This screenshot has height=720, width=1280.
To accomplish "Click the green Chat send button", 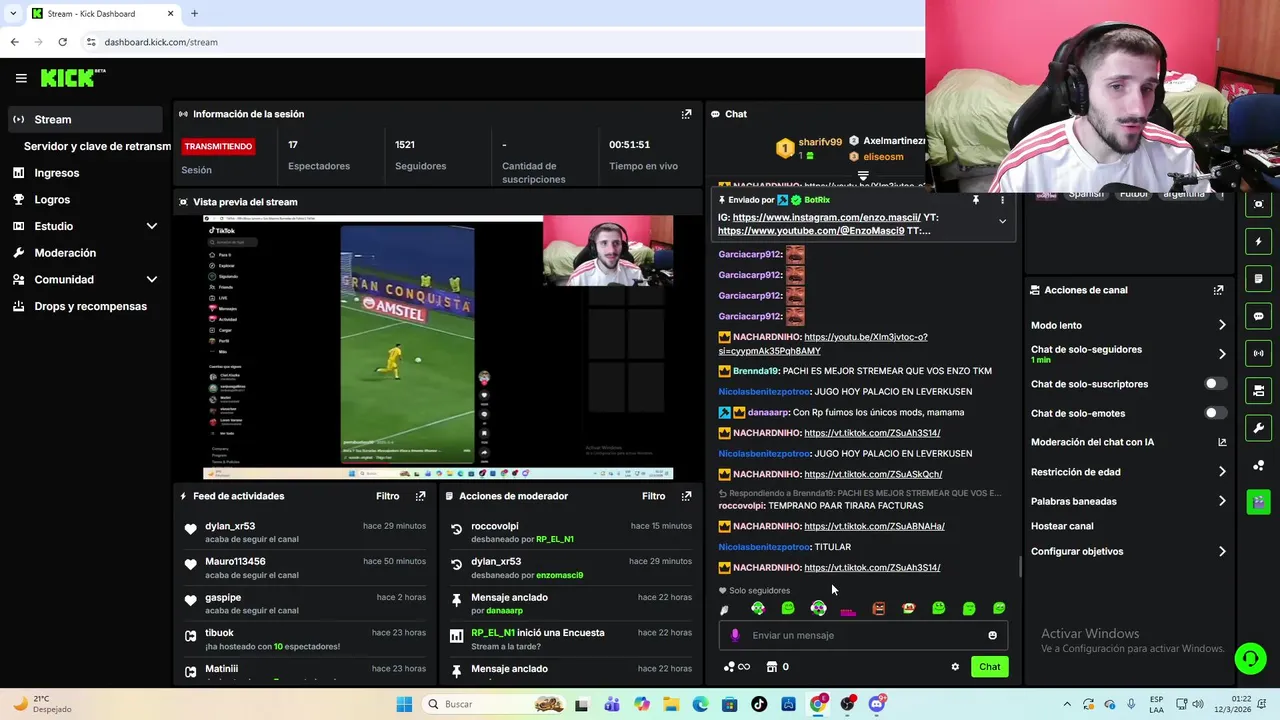I will point(989,667).
